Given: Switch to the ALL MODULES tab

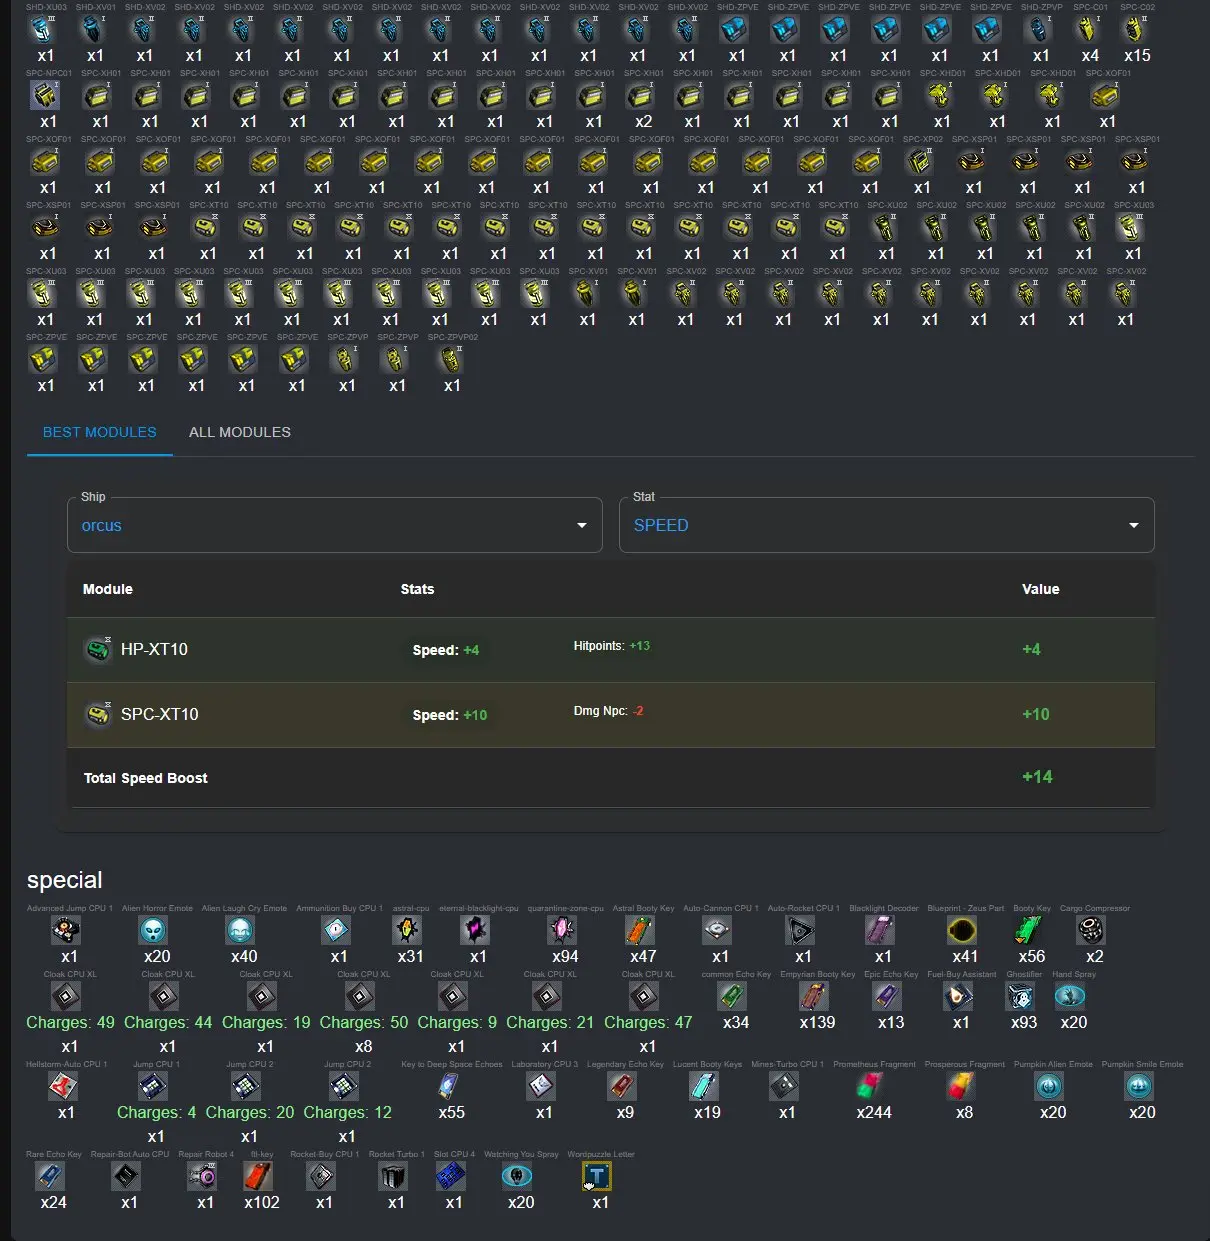Looking at the screenshot, I should (240, 432).
